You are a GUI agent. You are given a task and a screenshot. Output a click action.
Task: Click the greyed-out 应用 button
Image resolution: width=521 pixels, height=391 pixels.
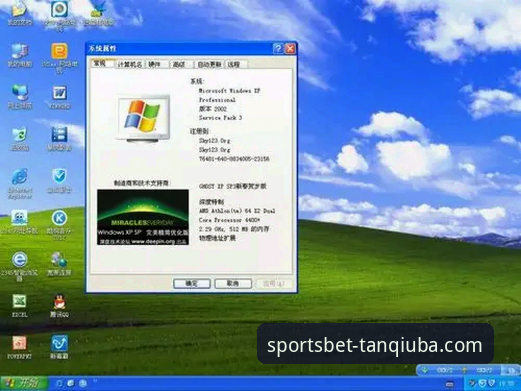click(x=274, y=284)
